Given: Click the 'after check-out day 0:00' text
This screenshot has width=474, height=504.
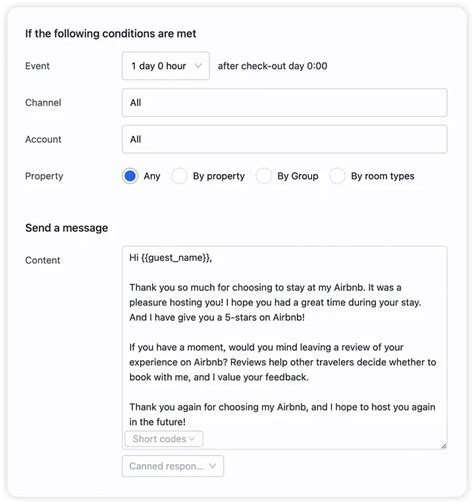Looking at the screenshot, I should [x=272, y=66].
